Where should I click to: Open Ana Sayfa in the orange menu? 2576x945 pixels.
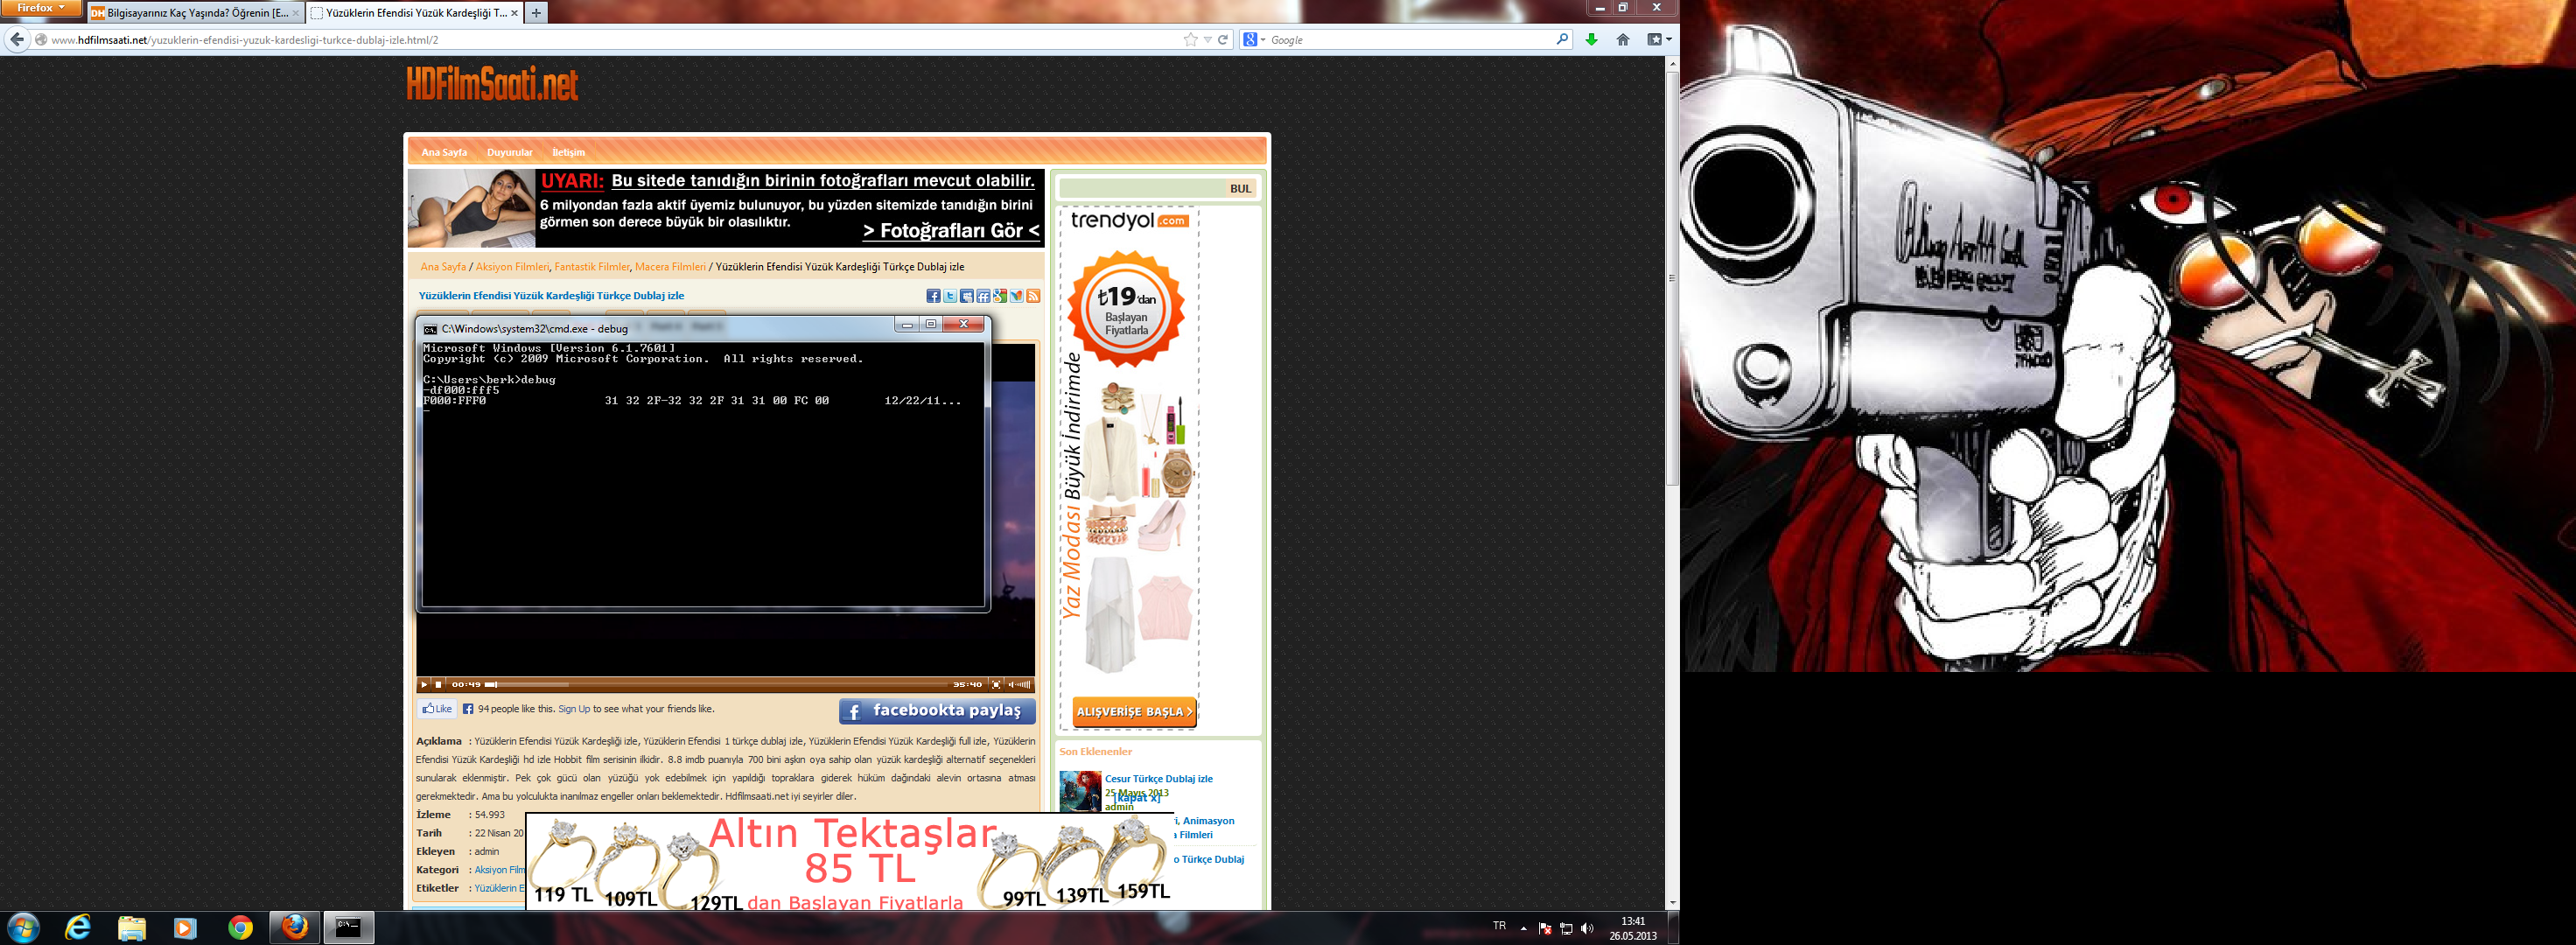[444, 152]
